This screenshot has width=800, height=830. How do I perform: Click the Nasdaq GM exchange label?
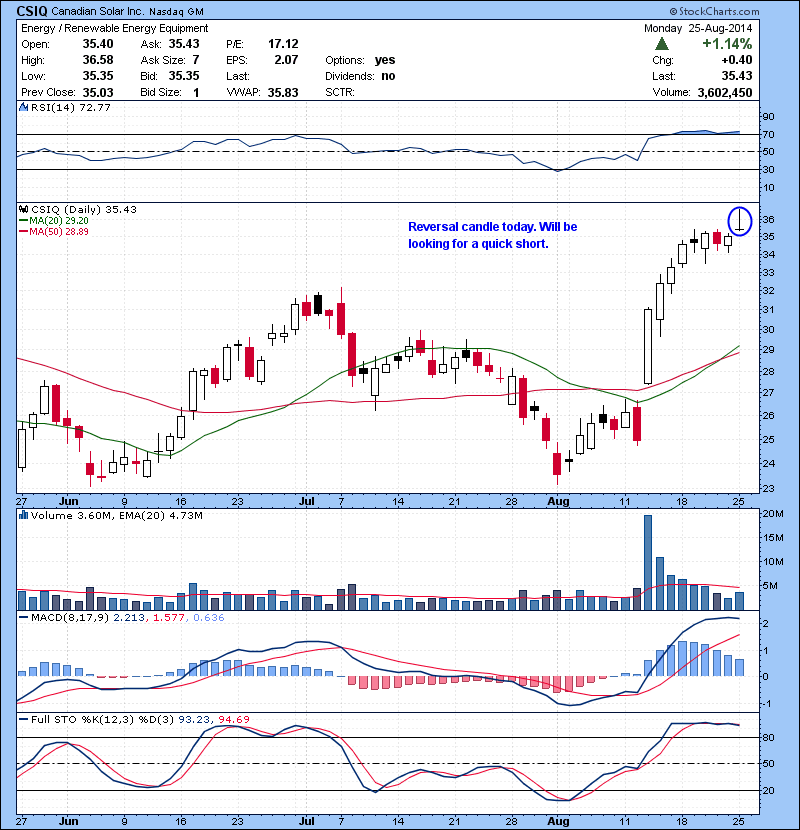[176, 12]
